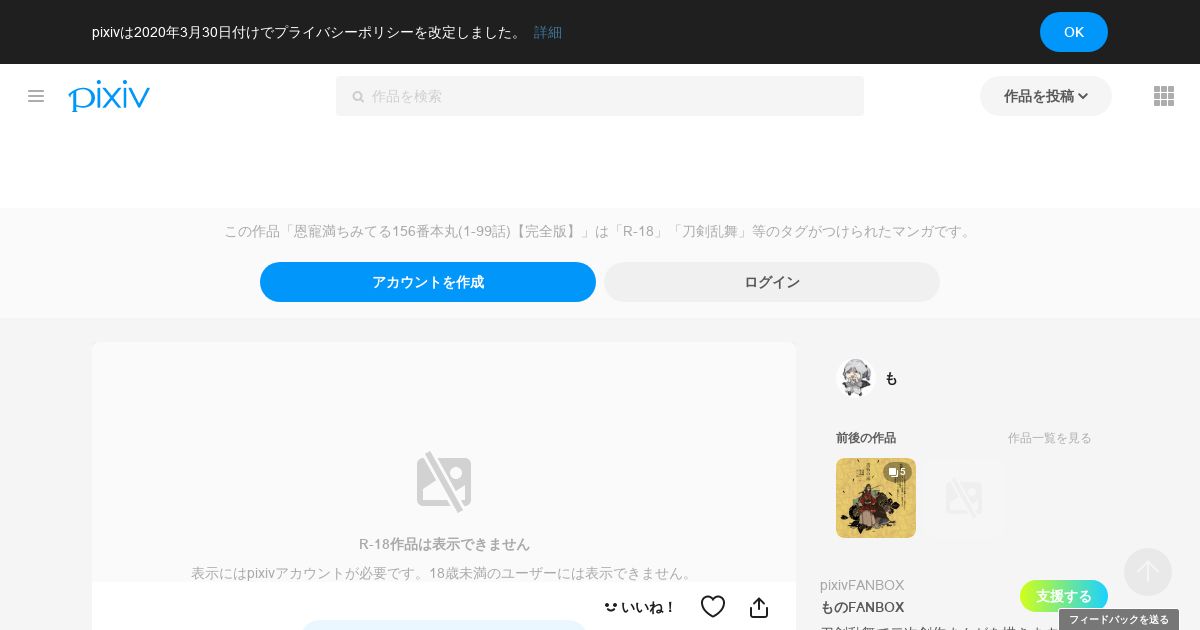The height and width of the screenshot is (630, 1200).
Task: Open the hidden R-18 artwork thumbnail
Action: click(964, 498)
